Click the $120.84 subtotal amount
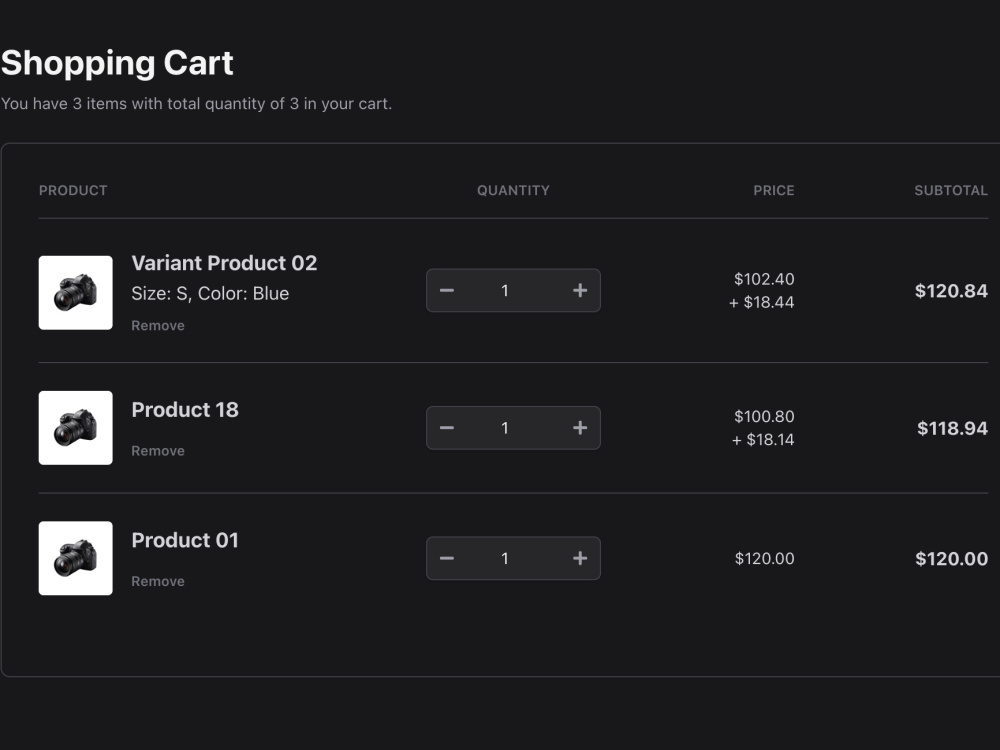Image resolution: width=1000 pixels, height=750 pixels. pos(952,291)
